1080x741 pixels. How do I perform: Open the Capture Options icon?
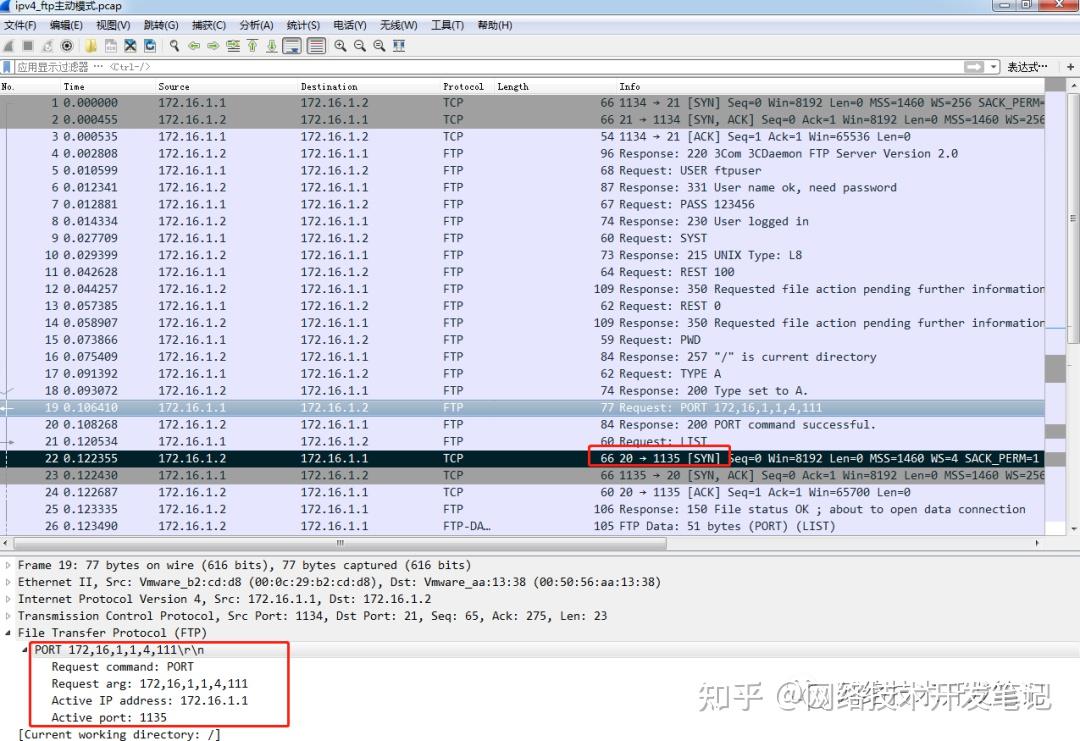(x=66, y=45)
